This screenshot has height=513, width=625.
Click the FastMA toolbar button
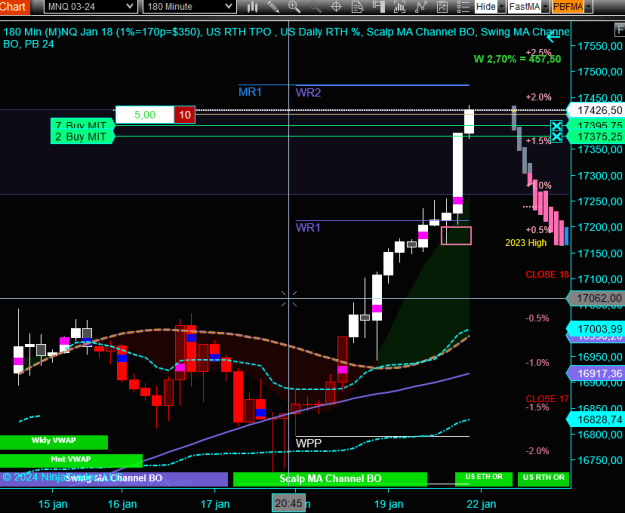[x=524, y=7]
